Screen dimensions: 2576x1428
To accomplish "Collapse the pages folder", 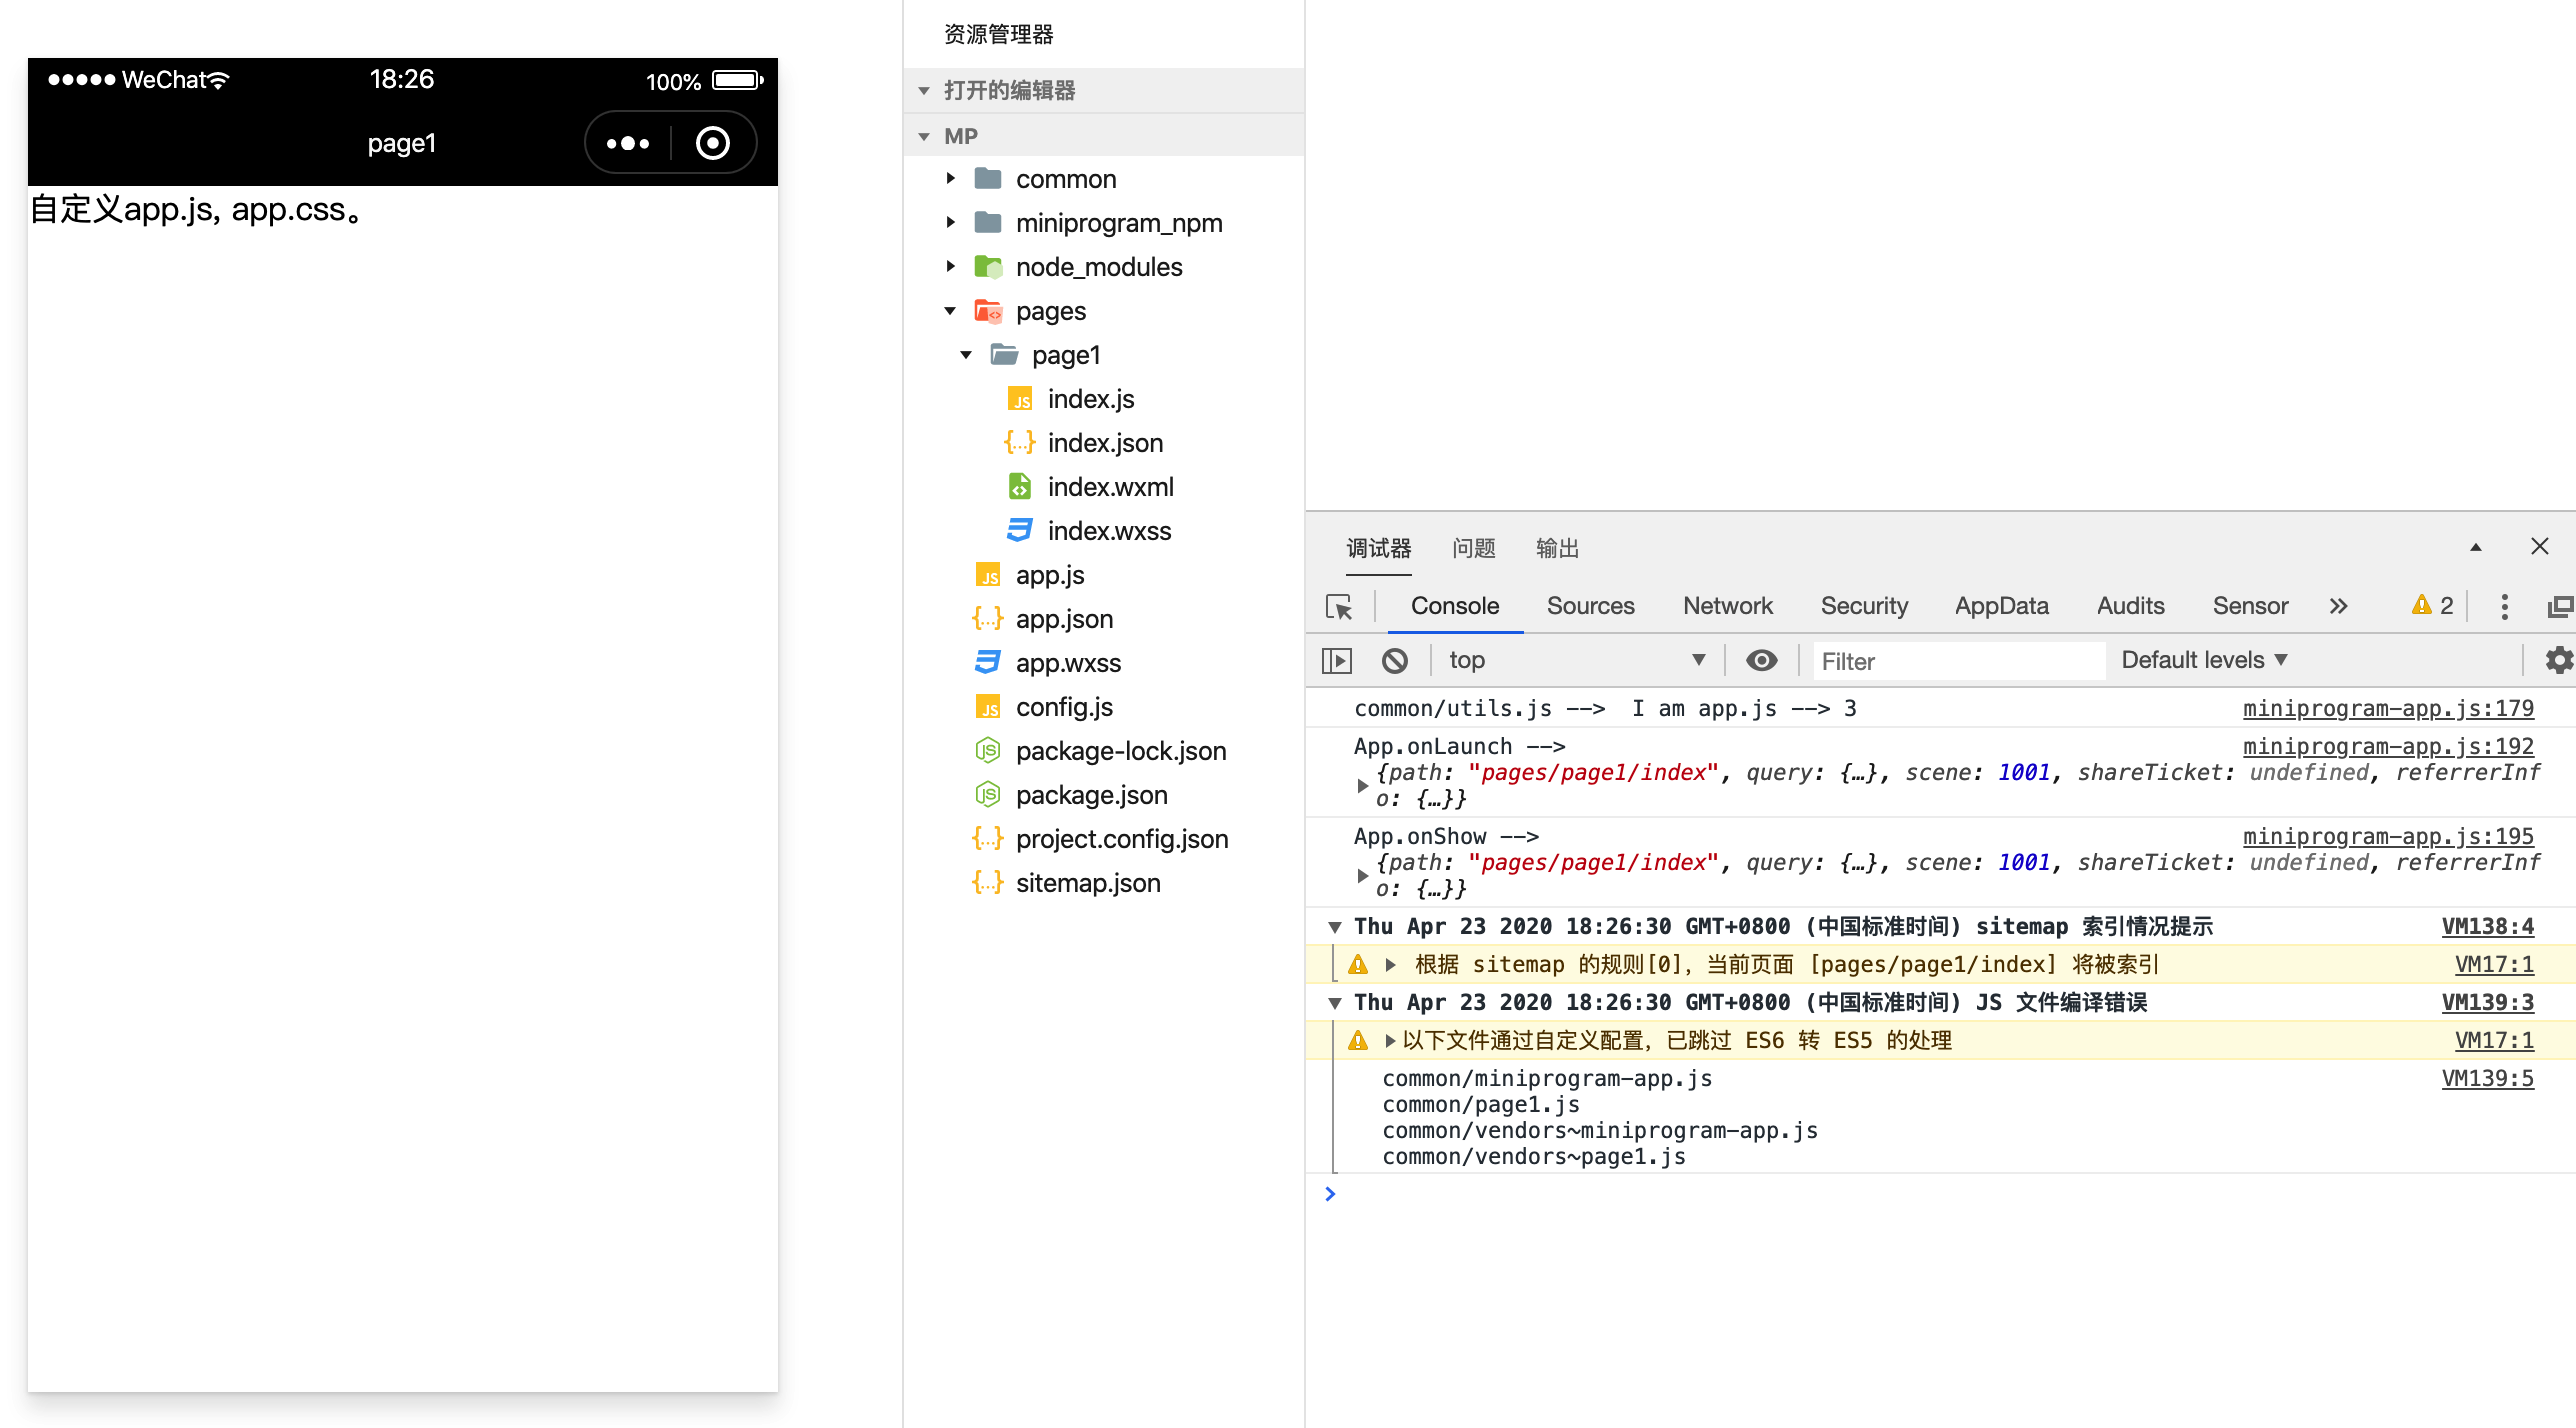I will (951, 311).
